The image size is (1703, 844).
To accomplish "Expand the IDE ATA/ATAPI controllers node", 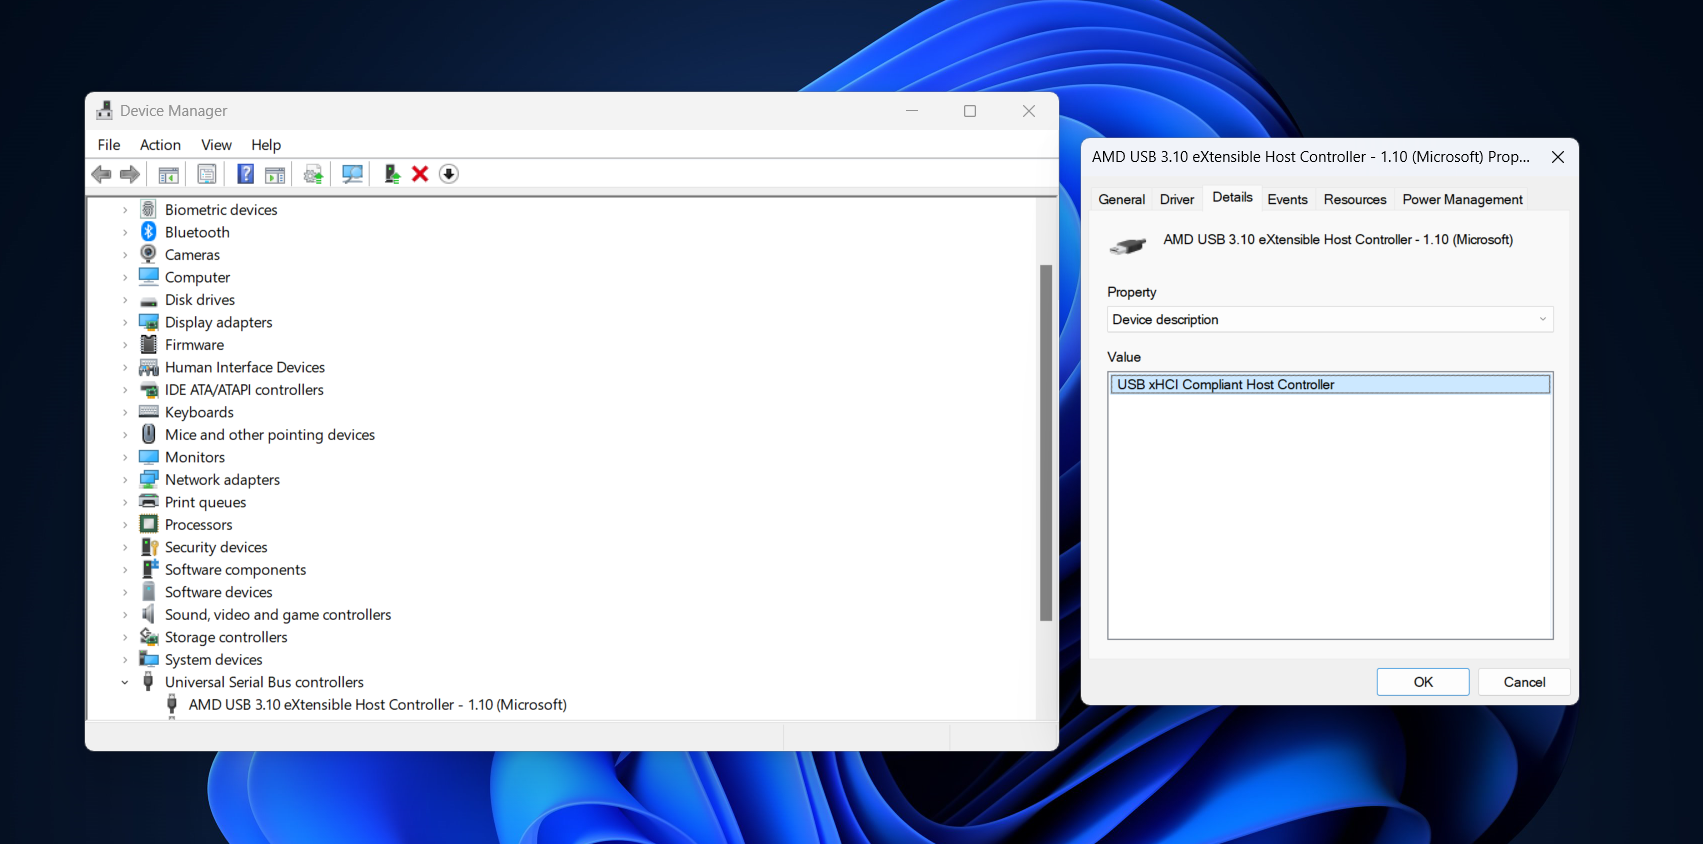I will pyautogui.click(x=125, y=390).
